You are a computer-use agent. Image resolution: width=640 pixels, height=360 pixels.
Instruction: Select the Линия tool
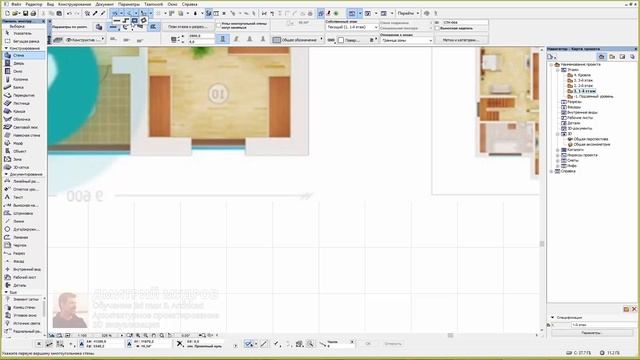click(x=23, y=221)
